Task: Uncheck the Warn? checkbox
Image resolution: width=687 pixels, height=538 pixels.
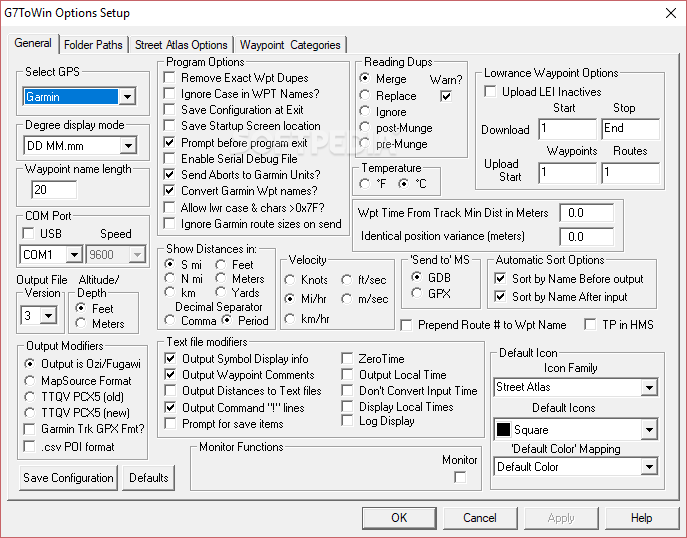Action: coord(446,96)
